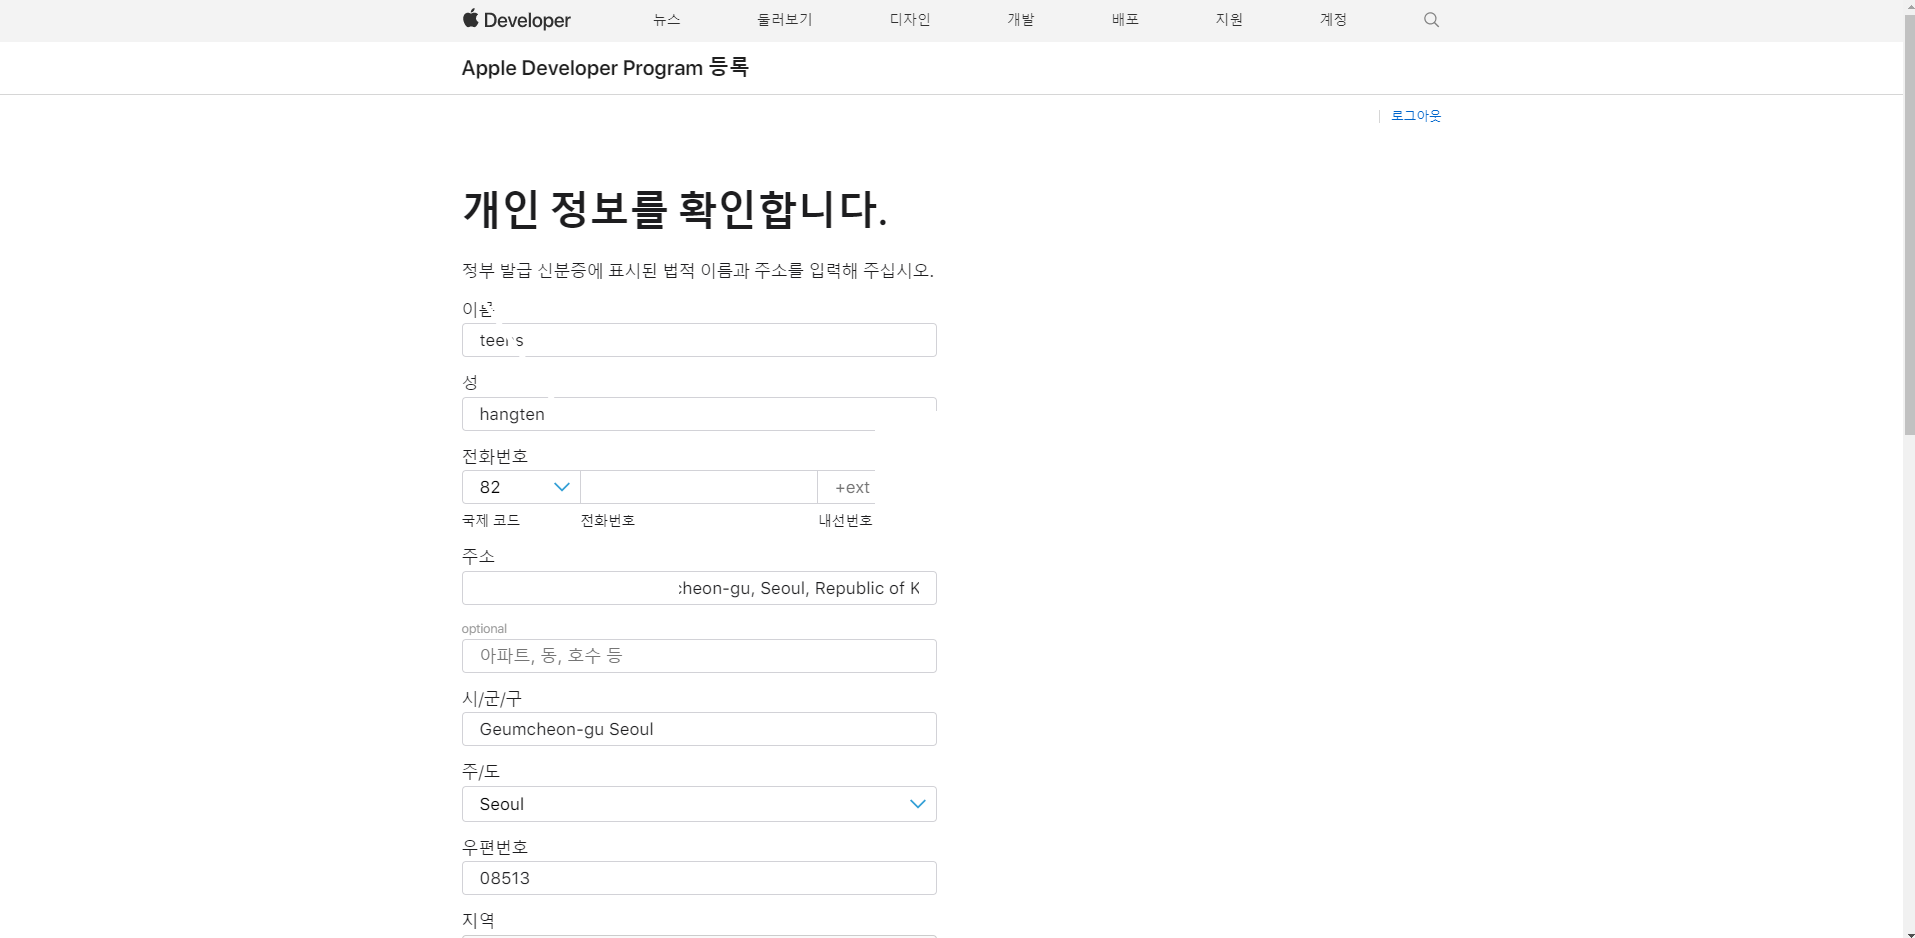
Task: Visit the 계정 navigation item
Action: pos(1333,20)
